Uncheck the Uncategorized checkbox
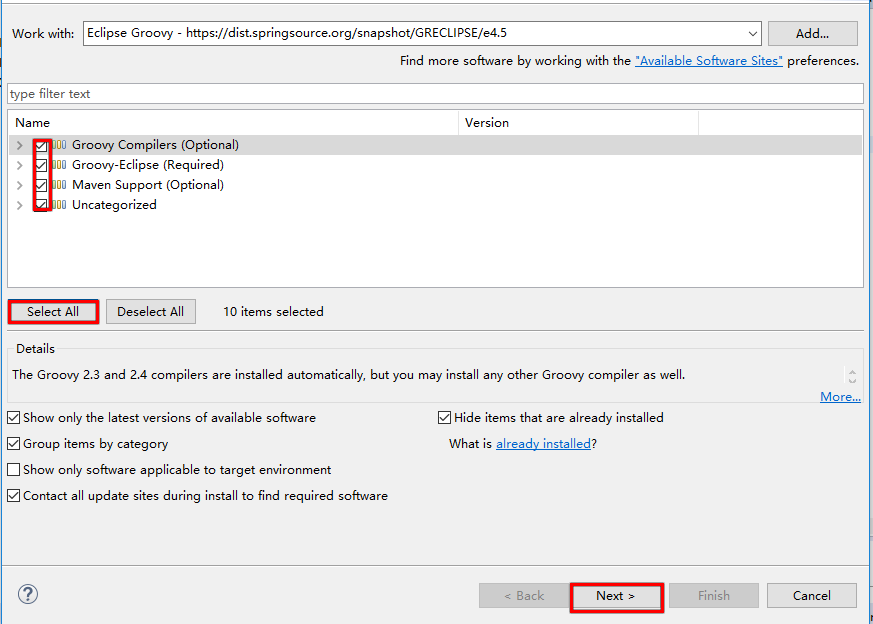Viewport: 873px width, 624px height. 41,205
